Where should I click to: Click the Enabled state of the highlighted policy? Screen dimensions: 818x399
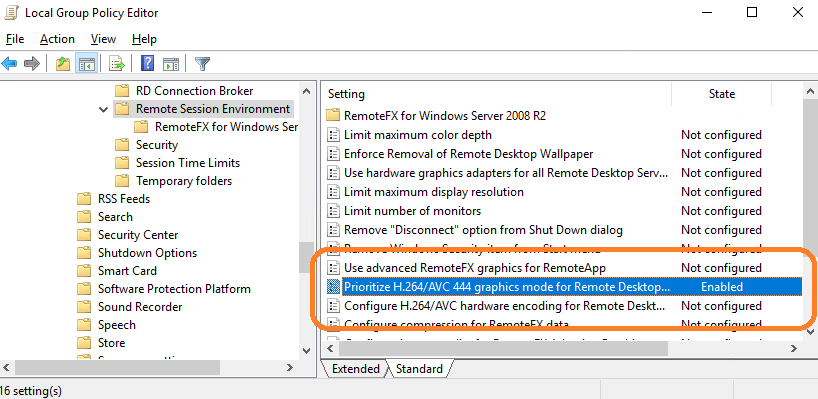[x=721, y=287]
